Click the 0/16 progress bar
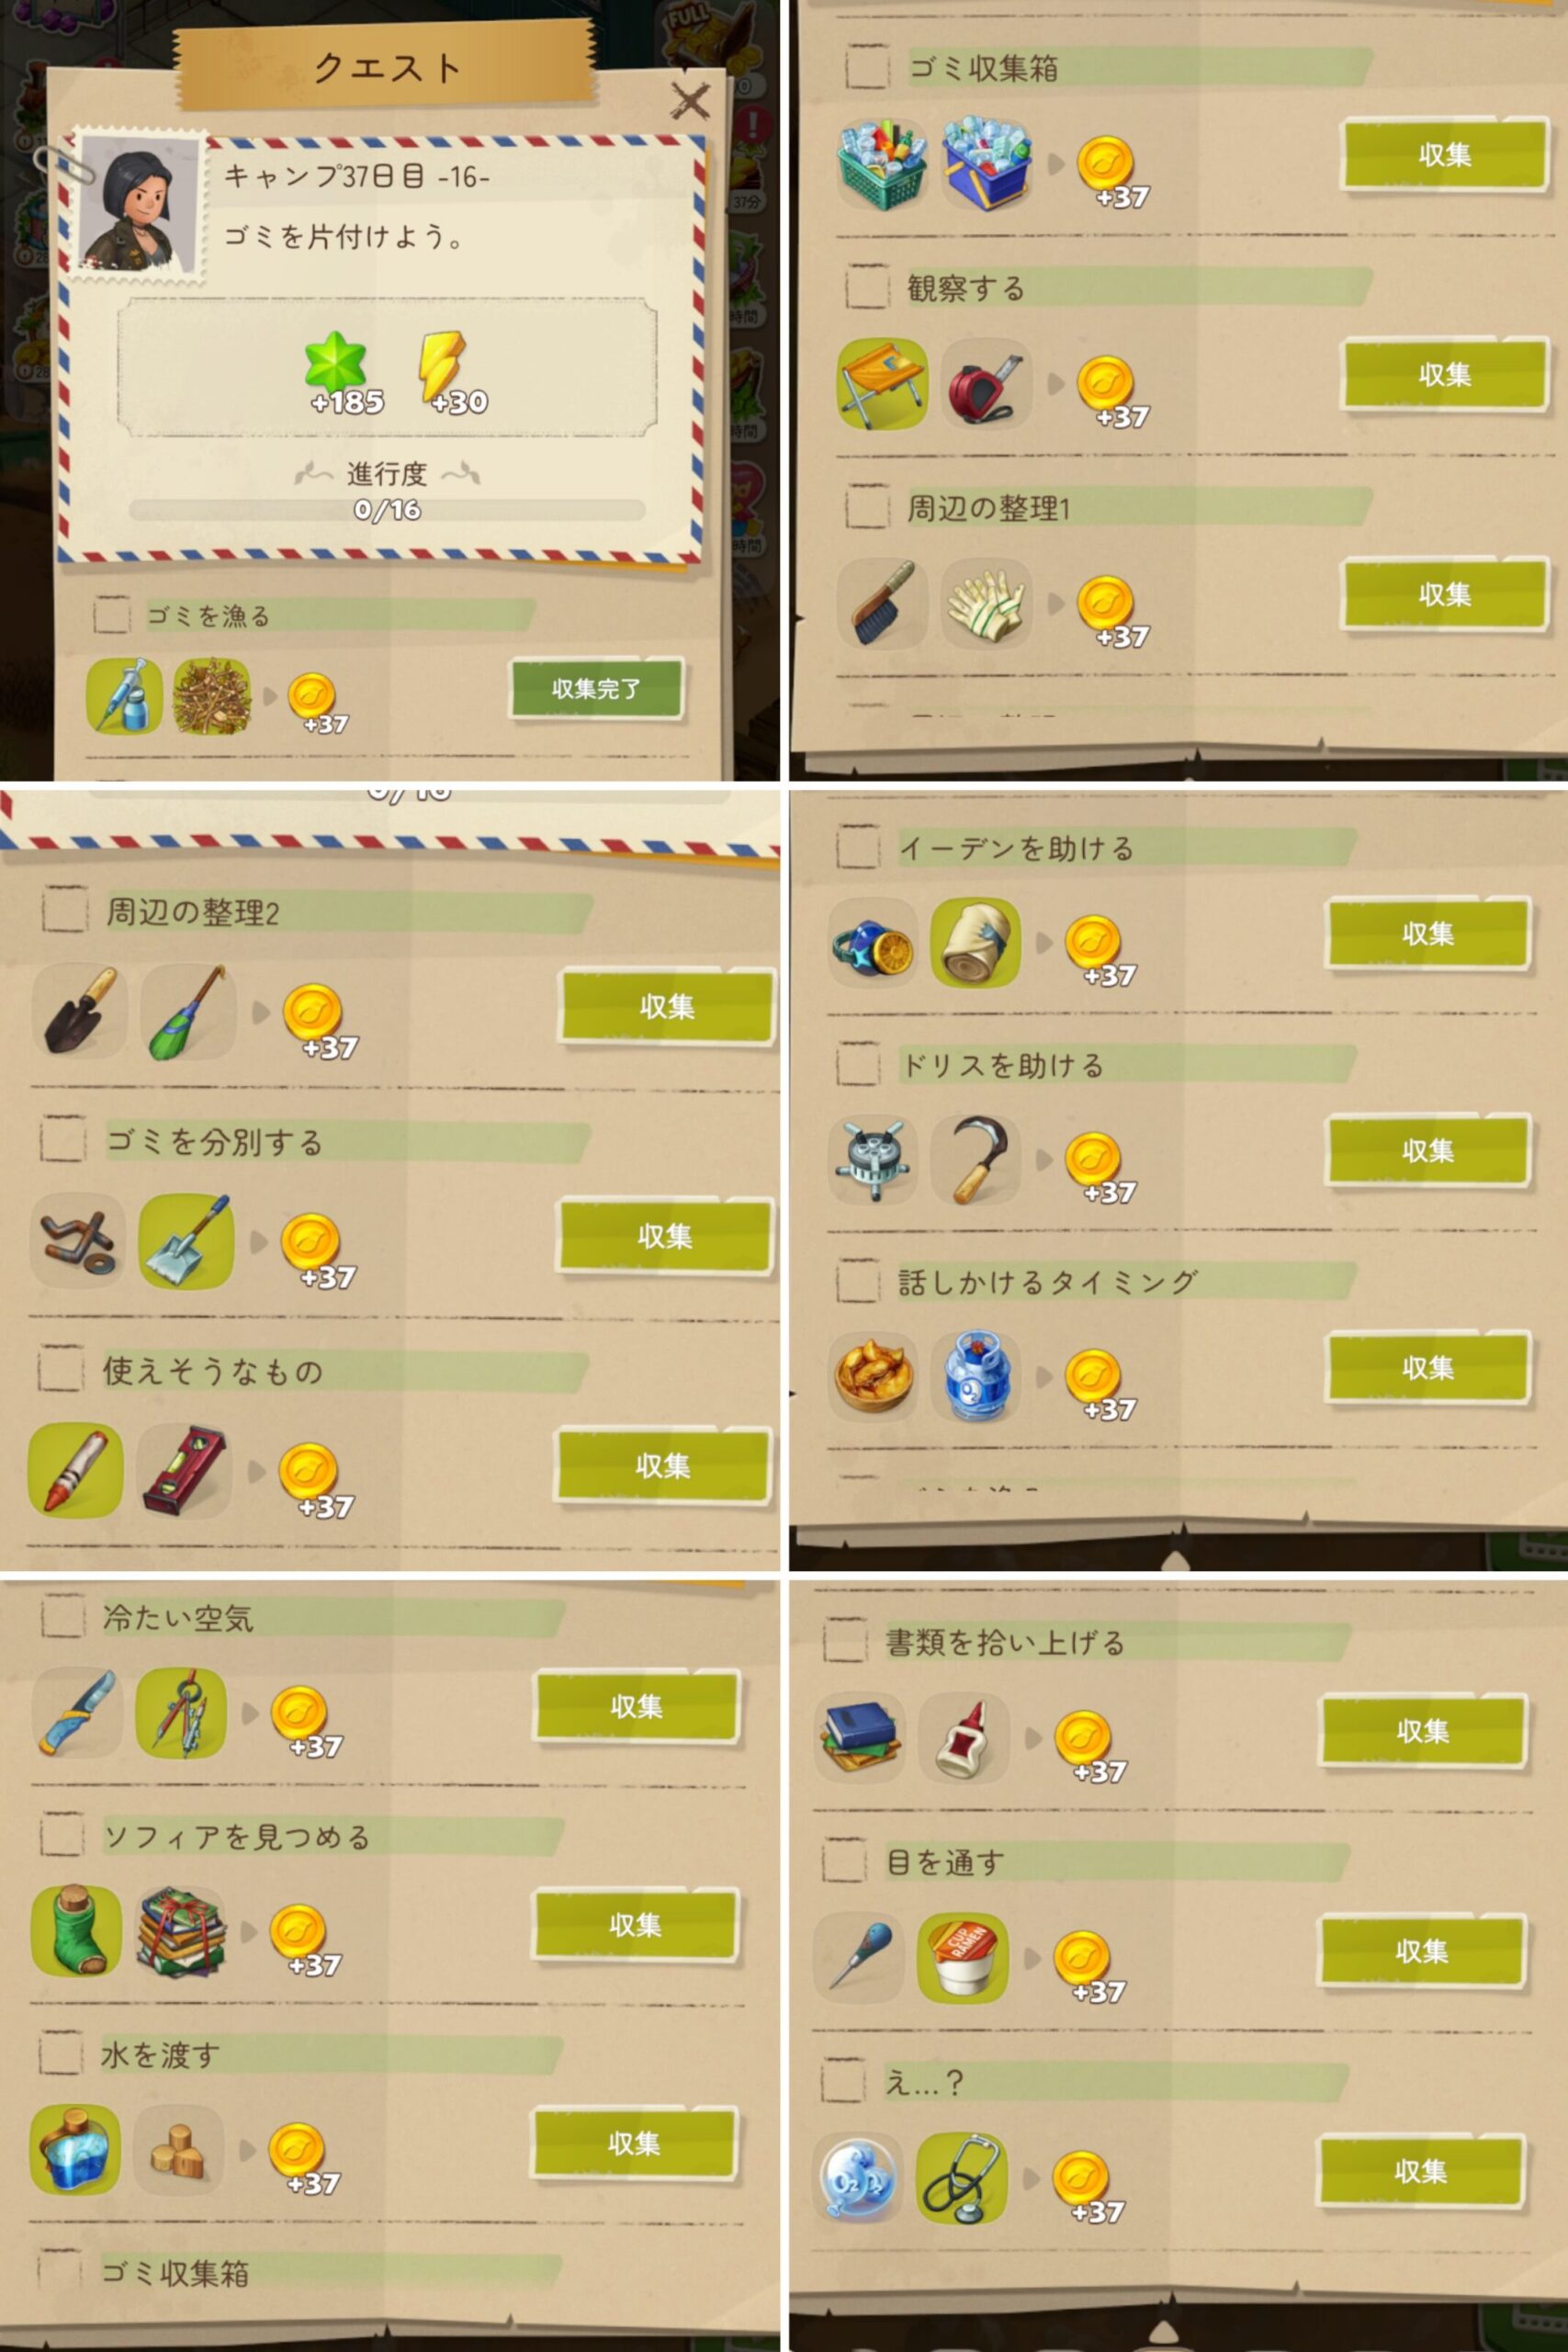 point(387,510)
